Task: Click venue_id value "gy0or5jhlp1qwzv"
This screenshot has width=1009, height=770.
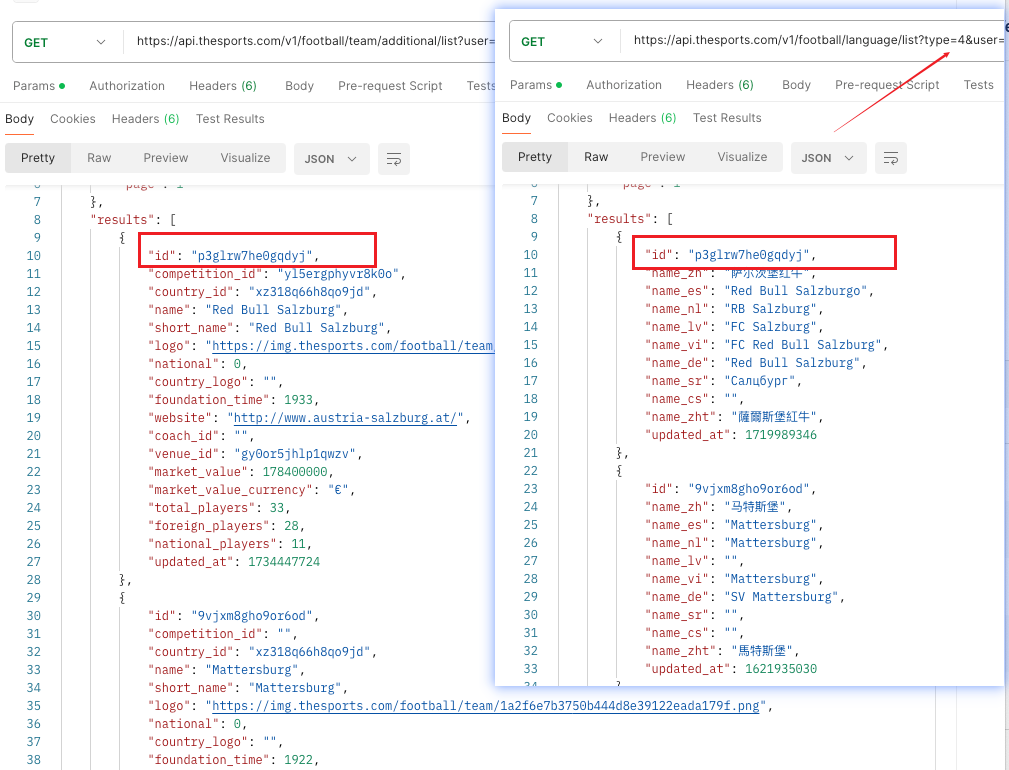Action: (295, 454)
